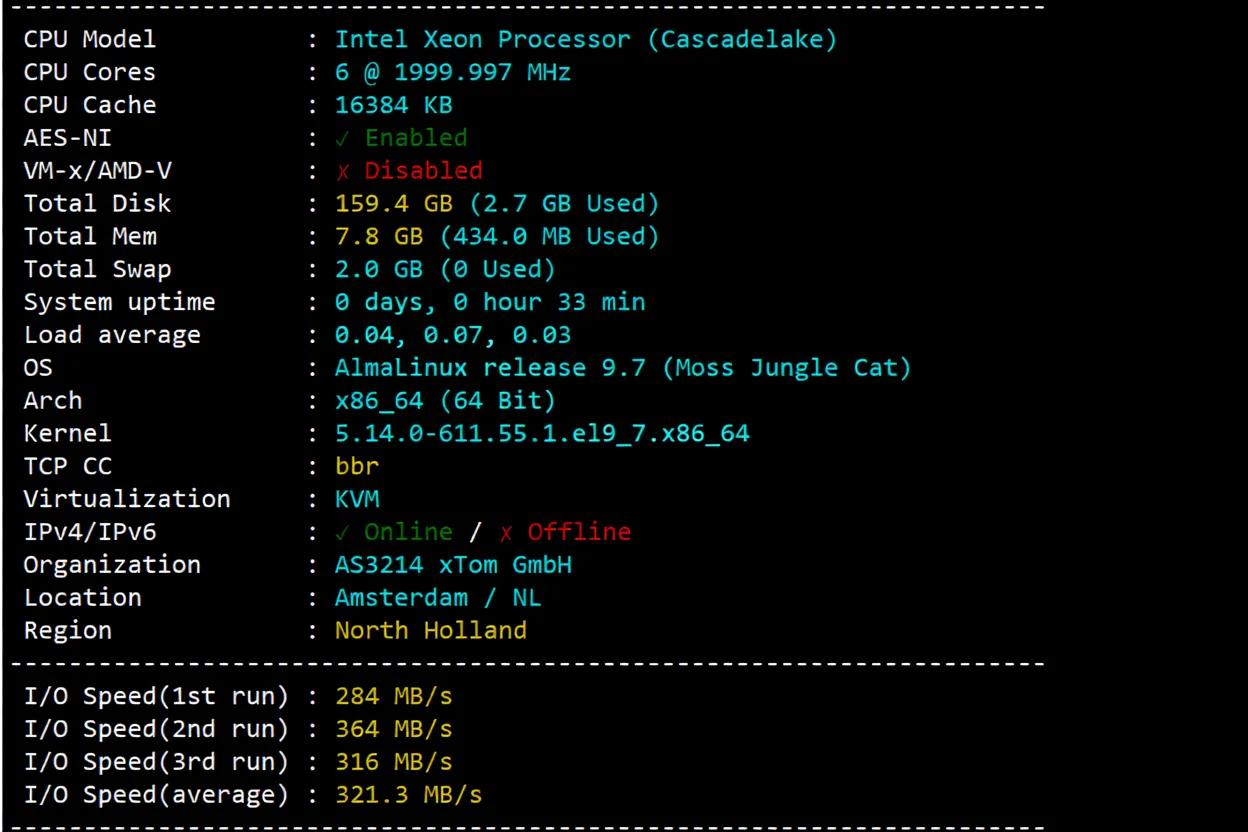Click the '284 MB/s' value
The image size is (1248, 832).
click(x=394, y=696)
